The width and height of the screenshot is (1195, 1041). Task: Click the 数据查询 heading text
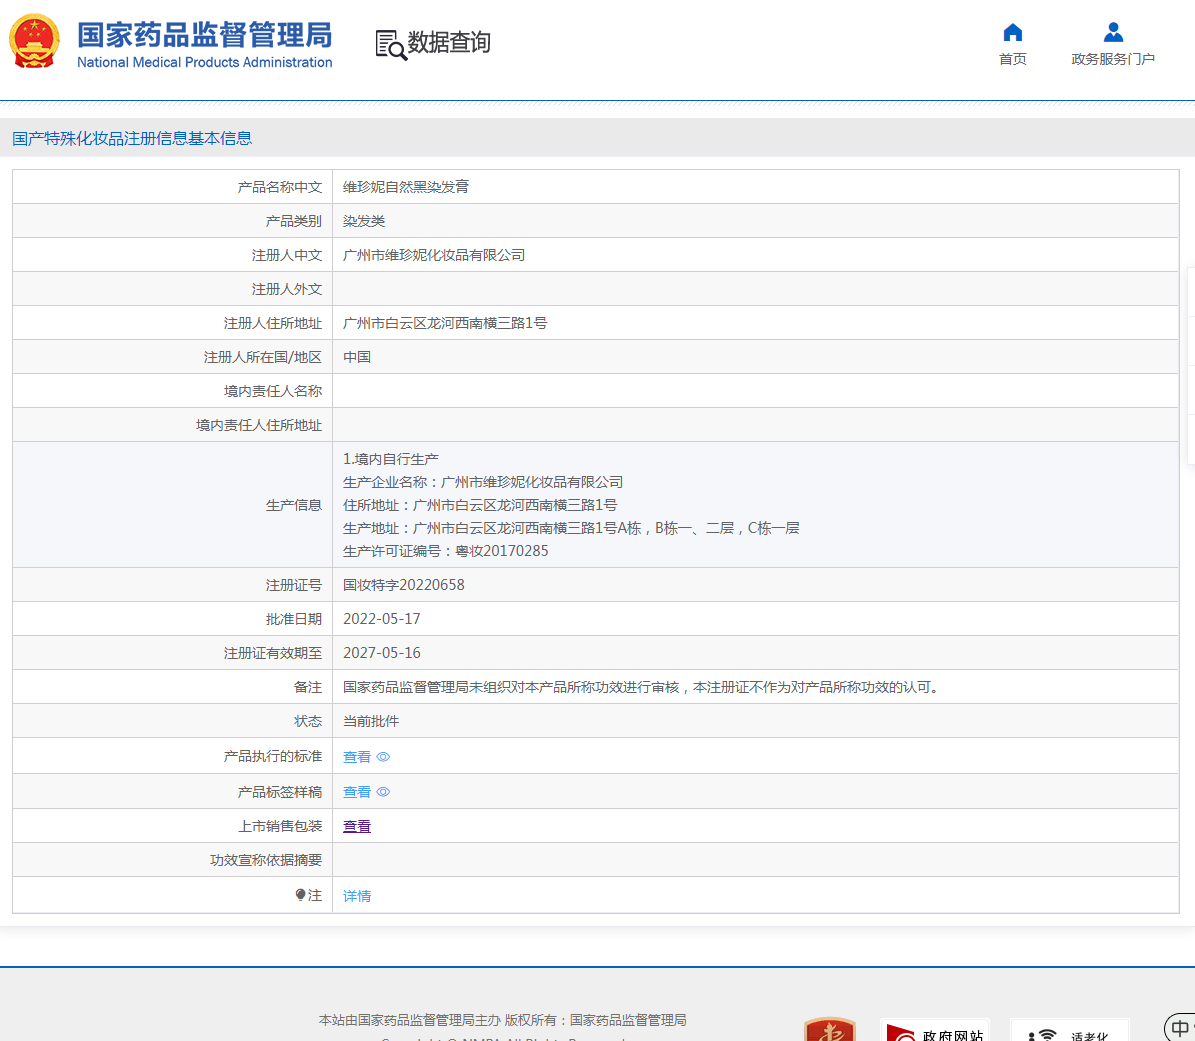tap(449, 42)
